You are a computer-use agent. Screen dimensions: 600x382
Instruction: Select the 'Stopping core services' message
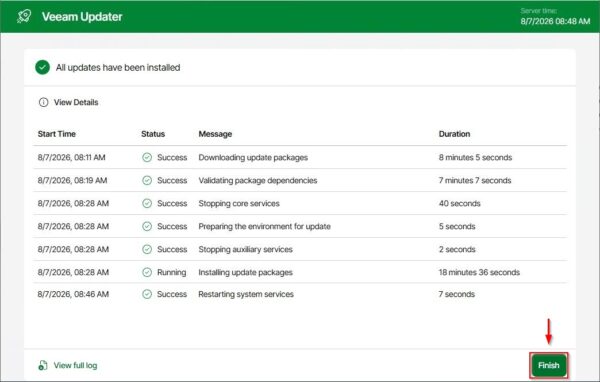[239, 203]
